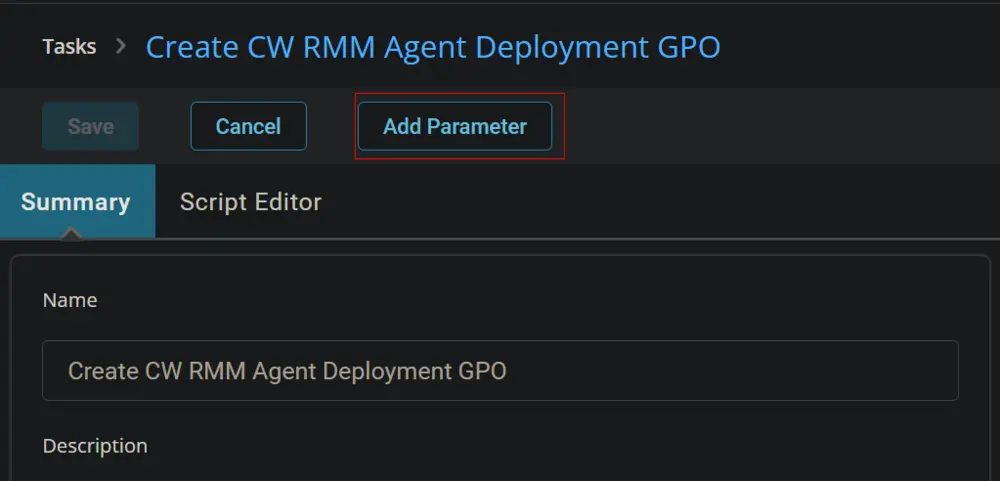The width and height of the screenshot is (1000, 481).
Task: Switch to the Script Editor tab
Action: click(251, 202)
